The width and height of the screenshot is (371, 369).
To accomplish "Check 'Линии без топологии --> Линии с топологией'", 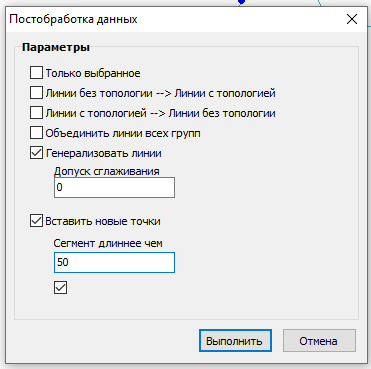I will (36, 93).
